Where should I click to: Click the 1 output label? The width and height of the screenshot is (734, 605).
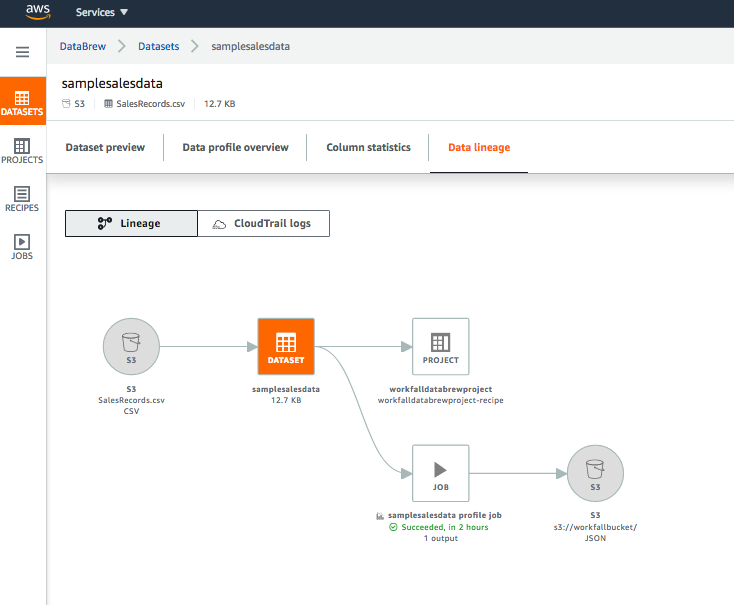coord(440,538)
